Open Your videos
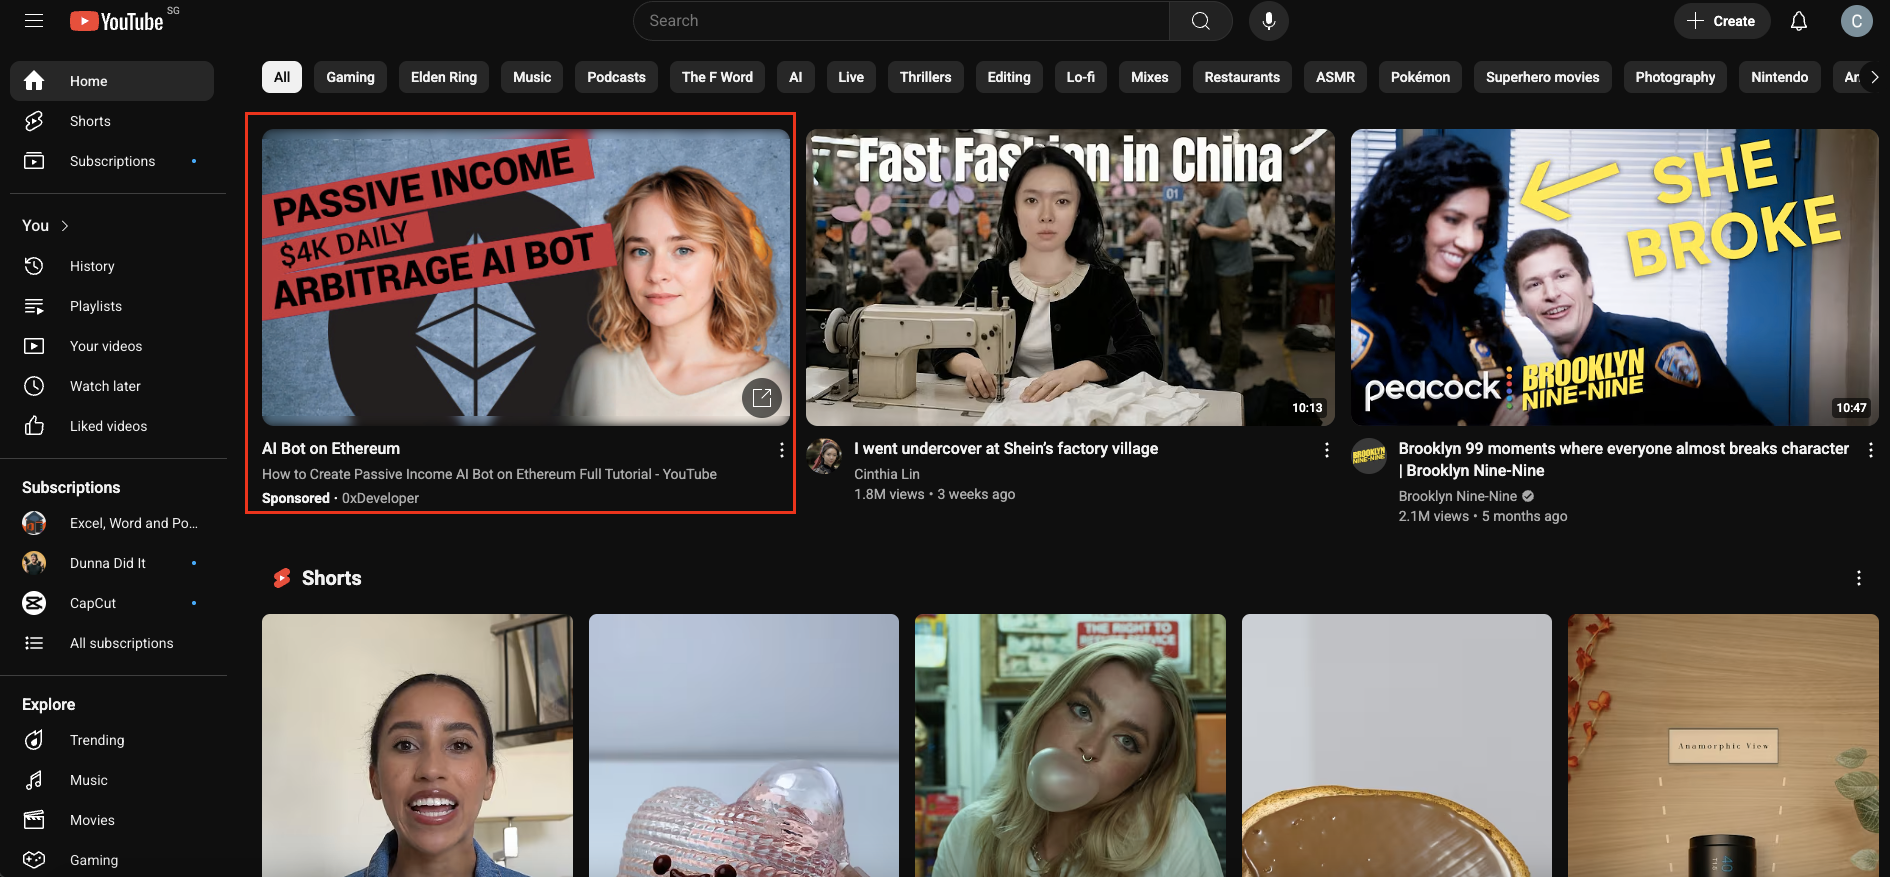 [x=112, y=346]
